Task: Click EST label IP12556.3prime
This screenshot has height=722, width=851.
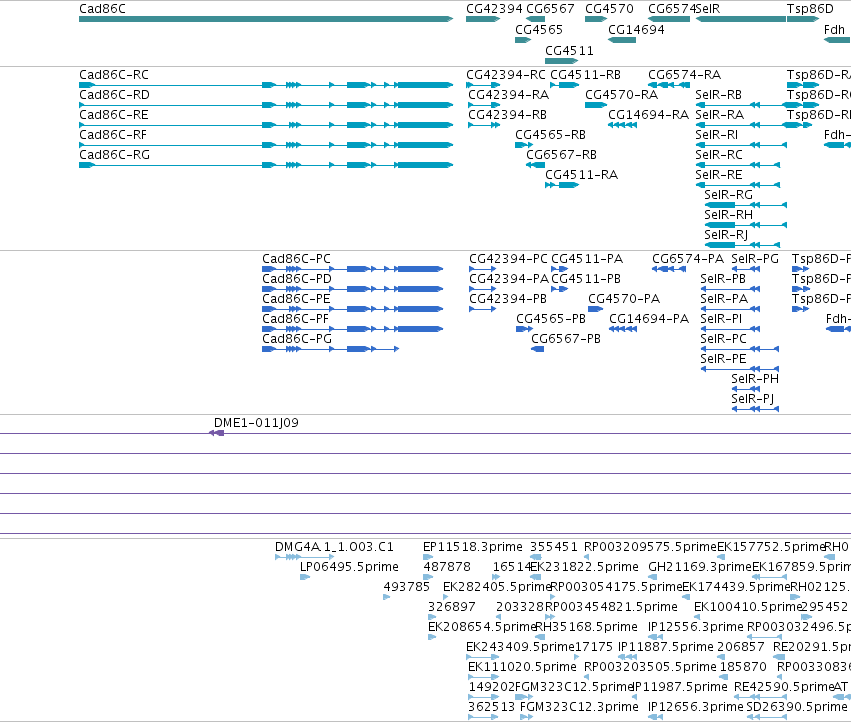Action: point(696,627)
